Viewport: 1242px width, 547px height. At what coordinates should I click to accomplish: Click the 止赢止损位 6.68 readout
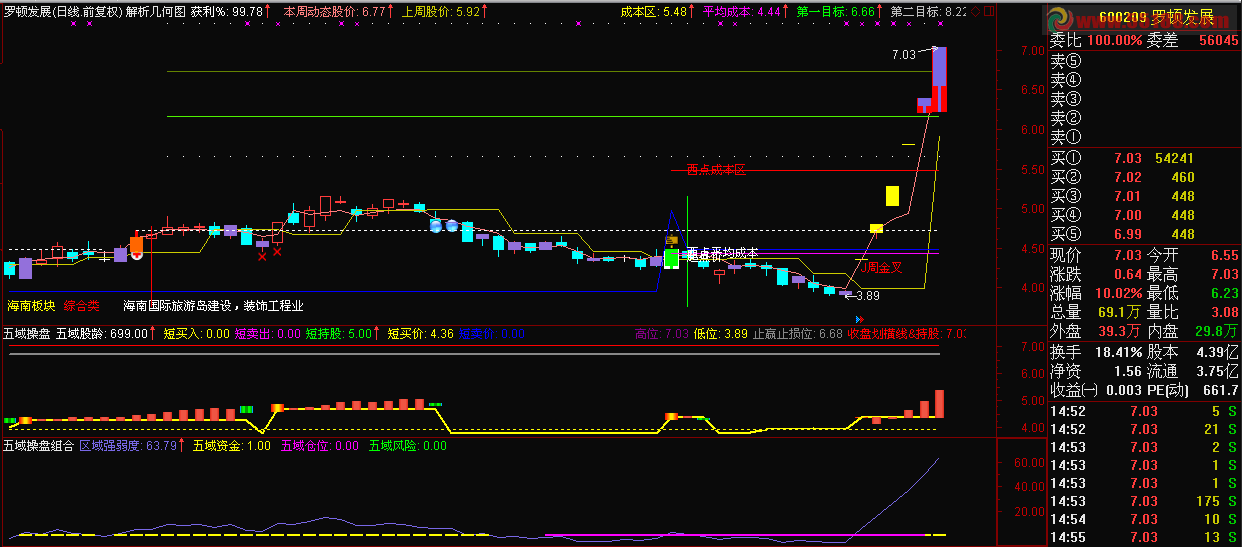(797, 334)
